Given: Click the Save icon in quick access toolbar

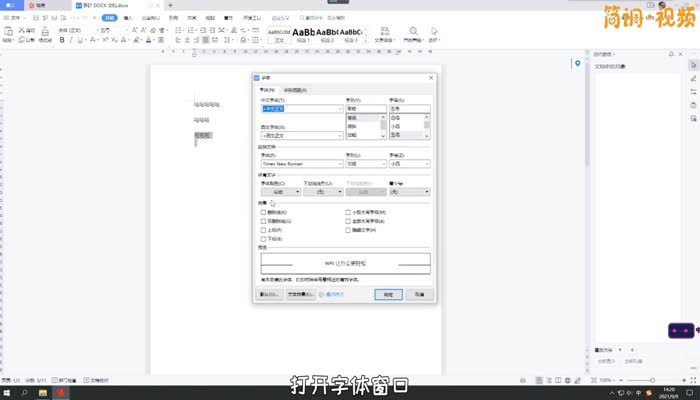Looking at the screenshot, I should tap(36, 18).
